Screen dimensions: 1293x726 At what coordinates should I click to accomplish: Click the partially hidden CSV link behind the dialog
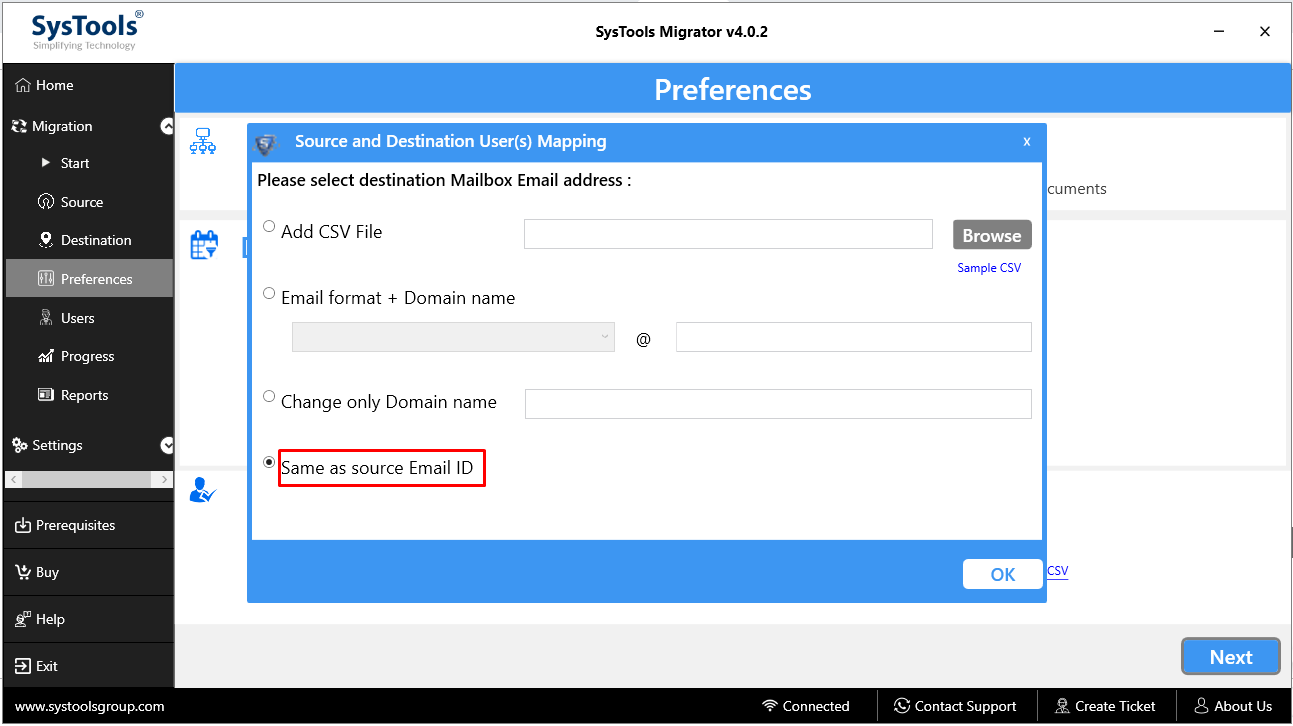coord(1058,572)
